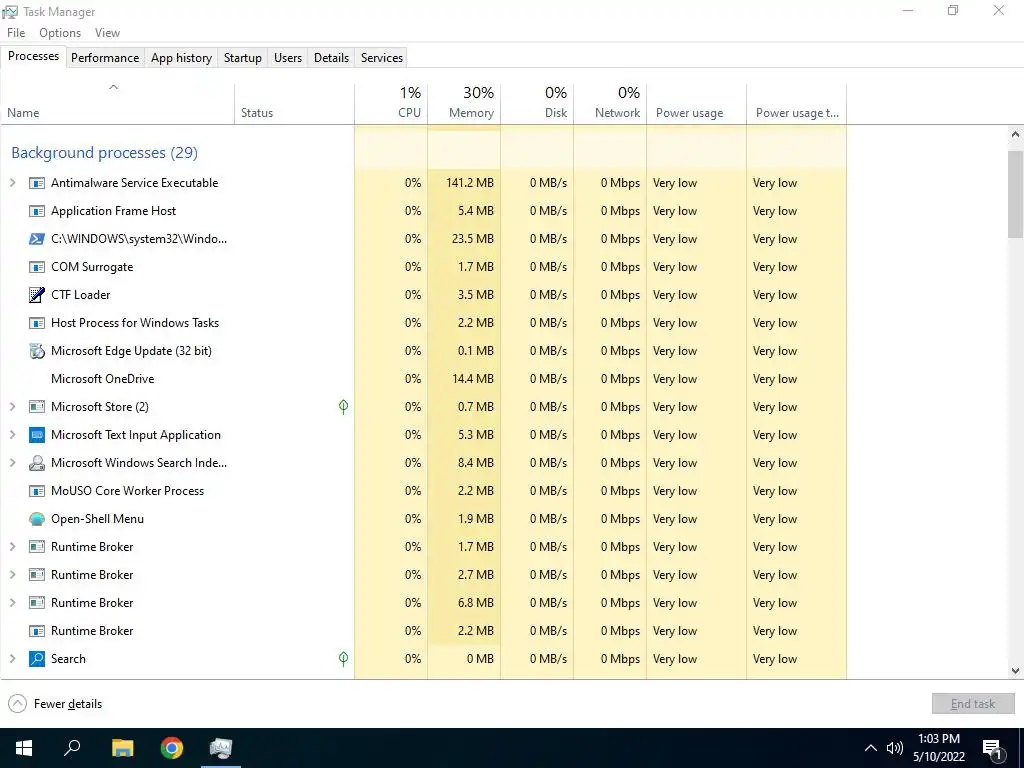Open File Explorer from the taskbar

click(122, 748)
